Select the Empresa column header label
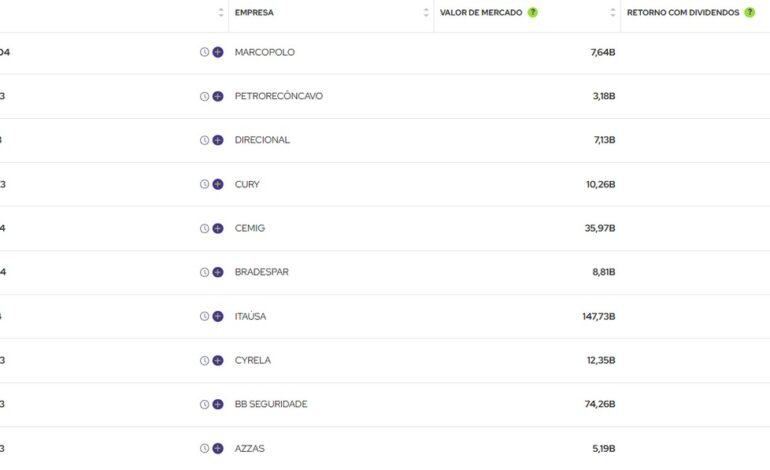Viewport: 770px width, 470px height. [x=254, y=13]
